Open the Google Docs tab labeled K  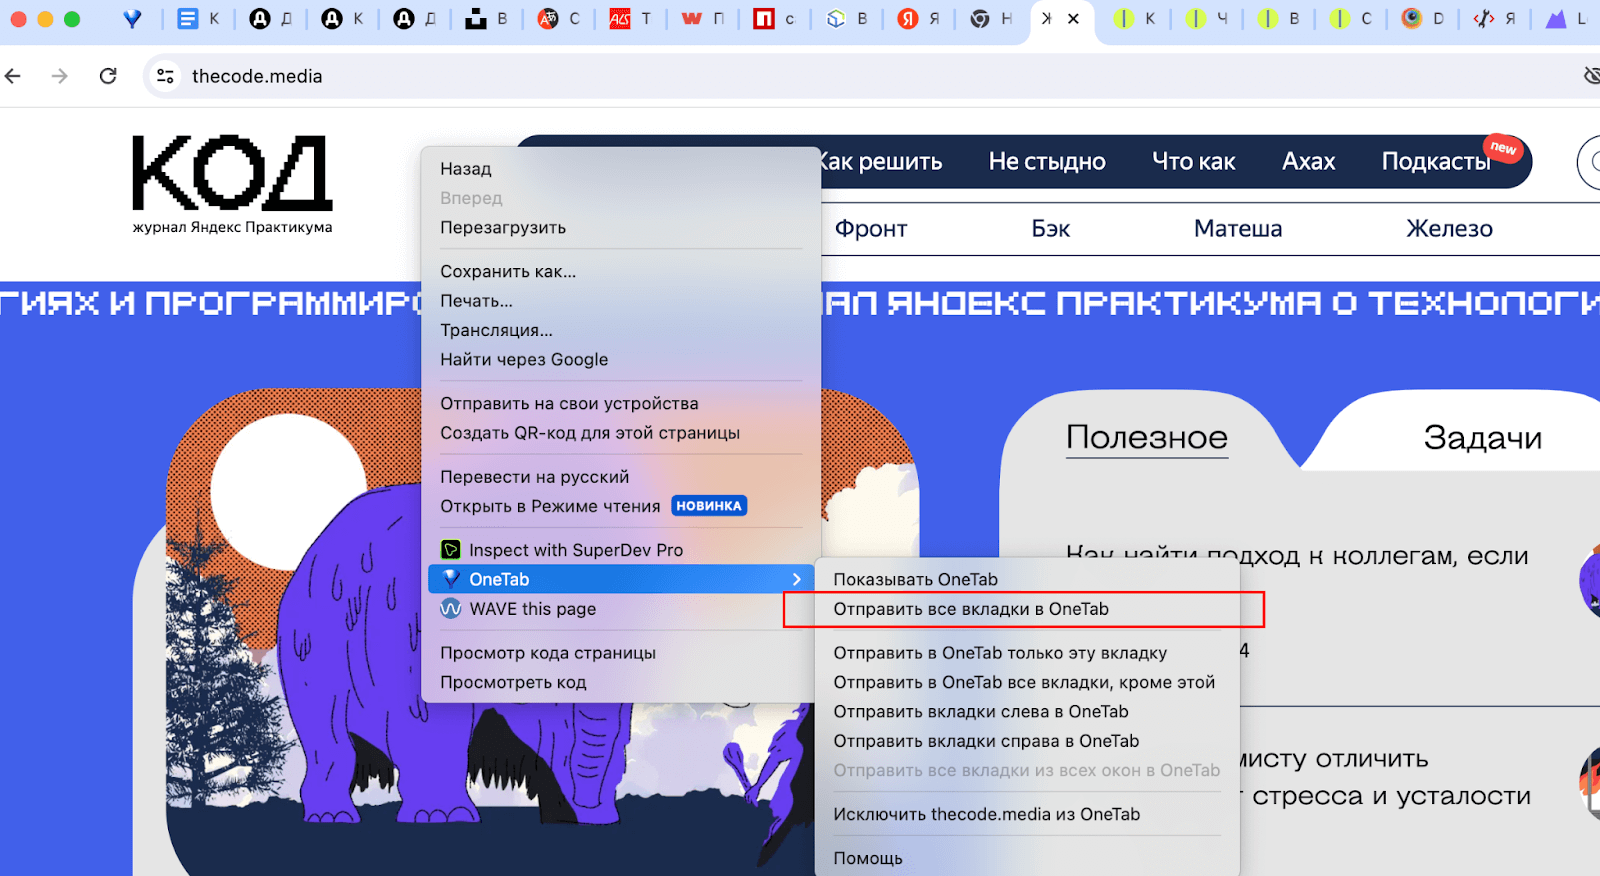pyautogui.click(x=198, y=19)
